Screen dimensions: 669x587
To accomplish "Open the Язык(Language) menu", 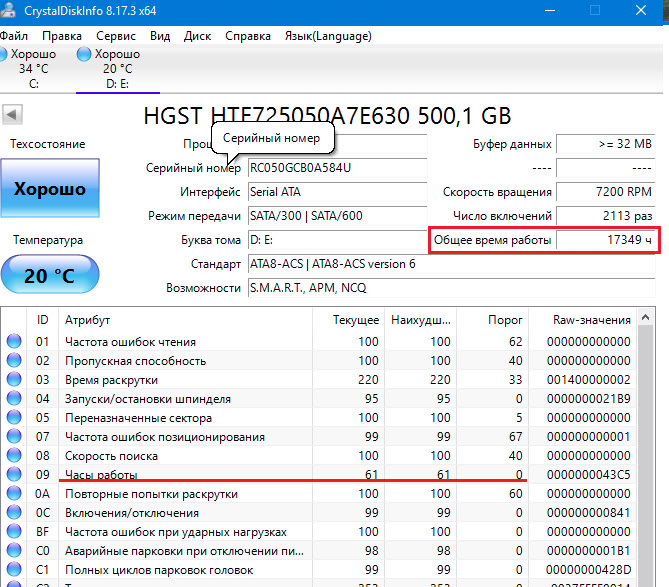I will (x=328, y=36).
